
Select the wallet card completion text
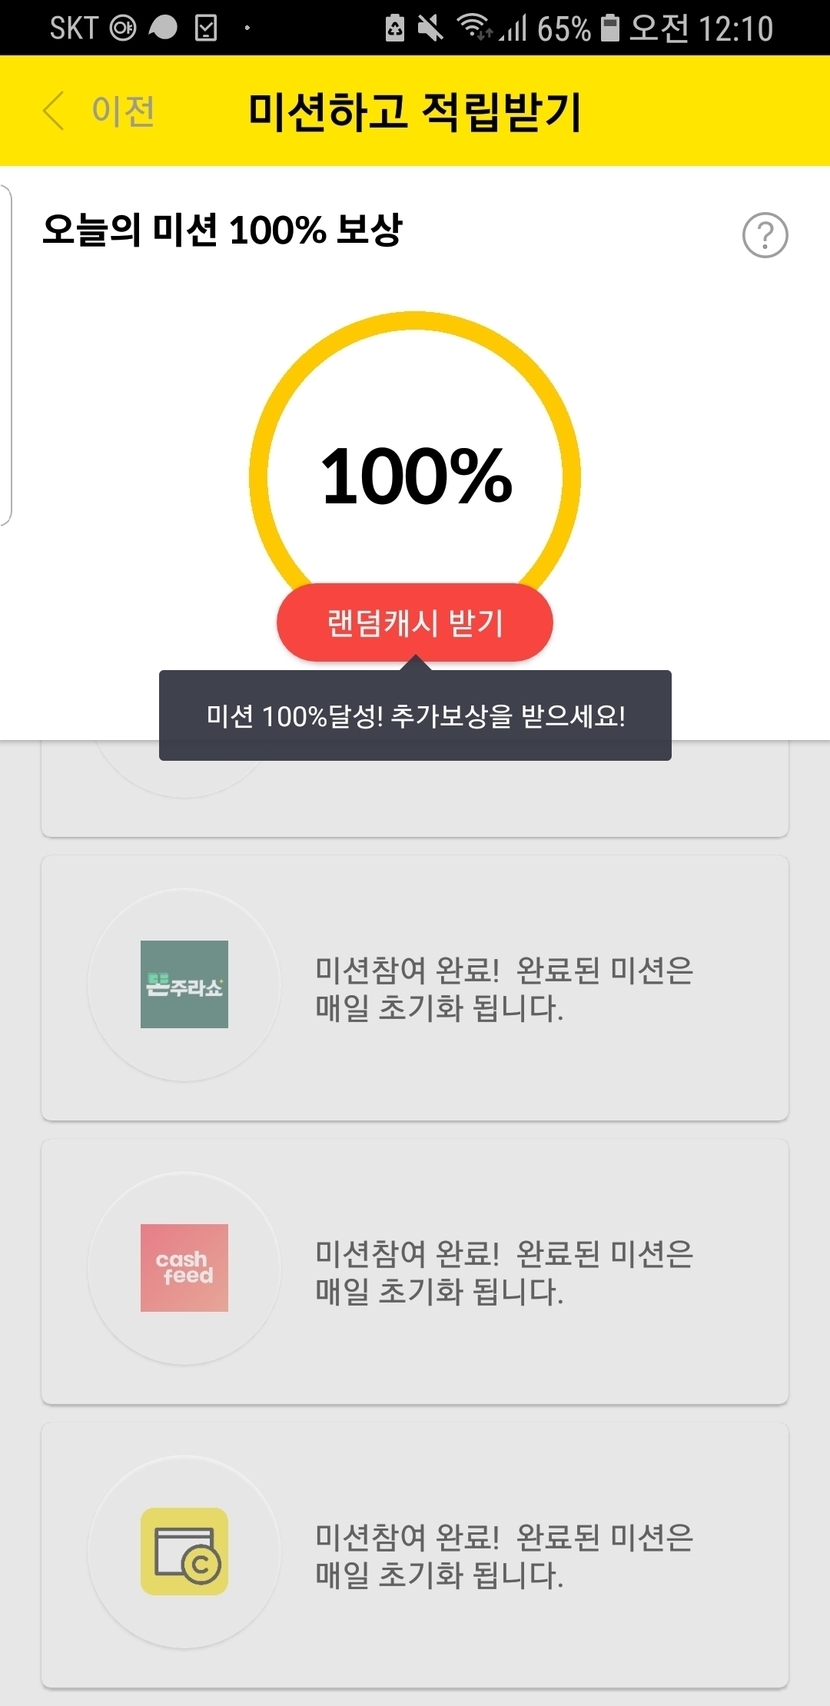click(504, 1555)
